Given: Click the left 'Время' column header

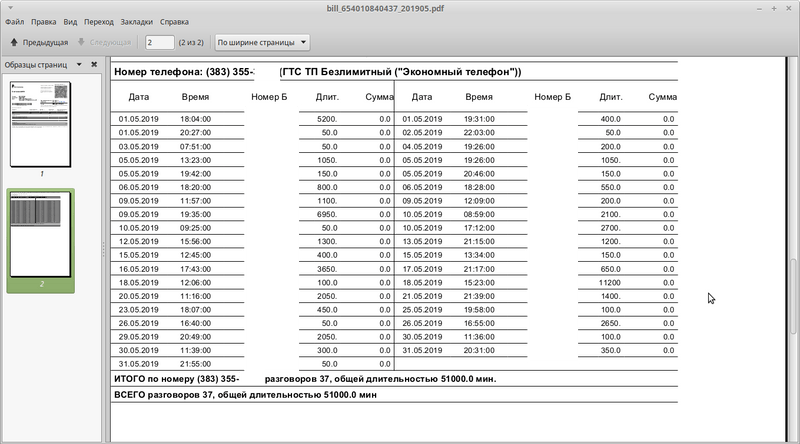Looking at the screenshot, I should tap(195, 97).
